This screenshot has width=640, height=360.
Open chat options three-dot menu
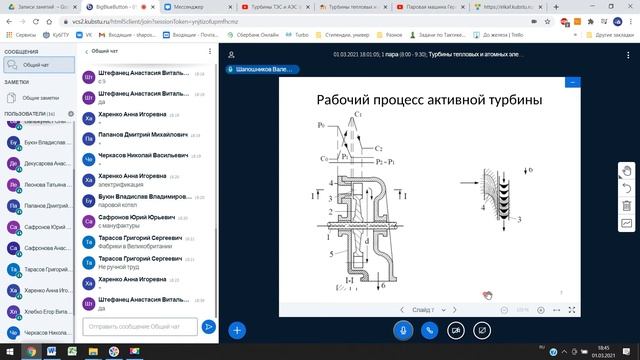210,51
